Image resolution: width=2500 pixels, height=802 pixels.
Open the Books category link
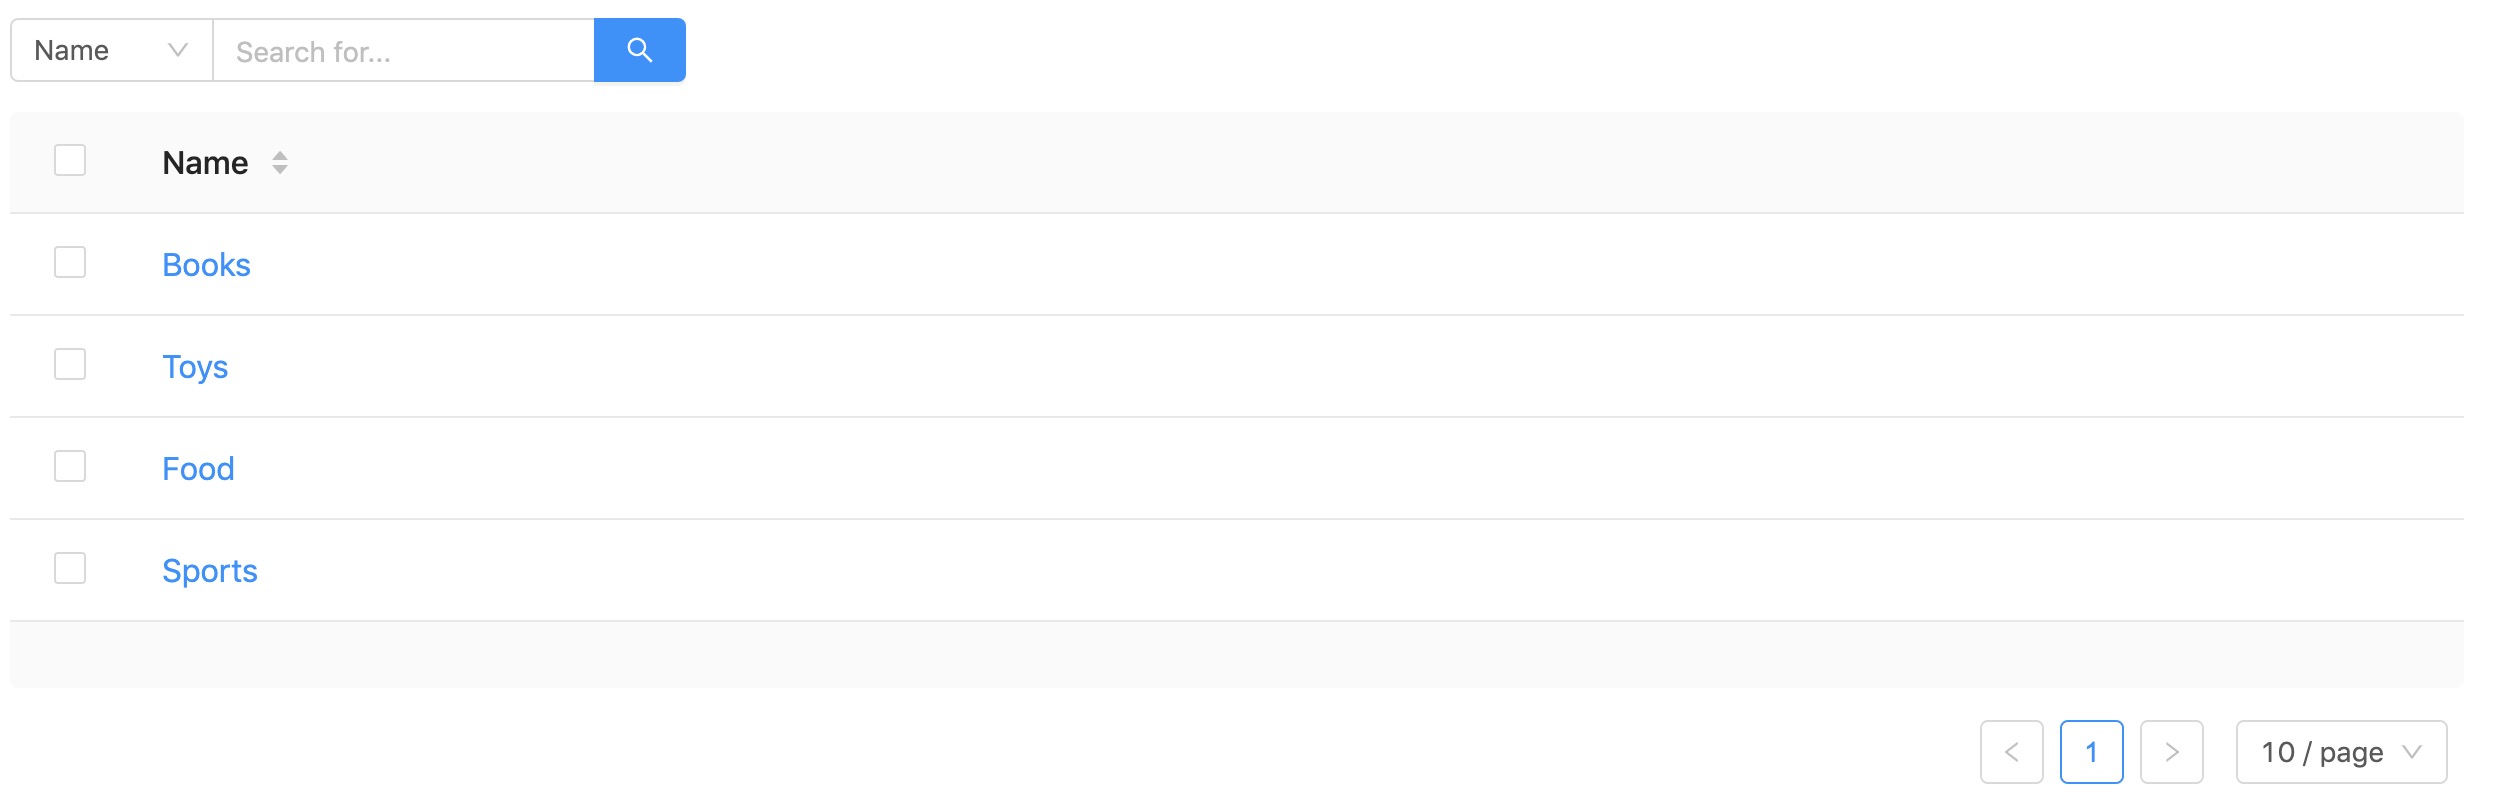coord(206,265)
